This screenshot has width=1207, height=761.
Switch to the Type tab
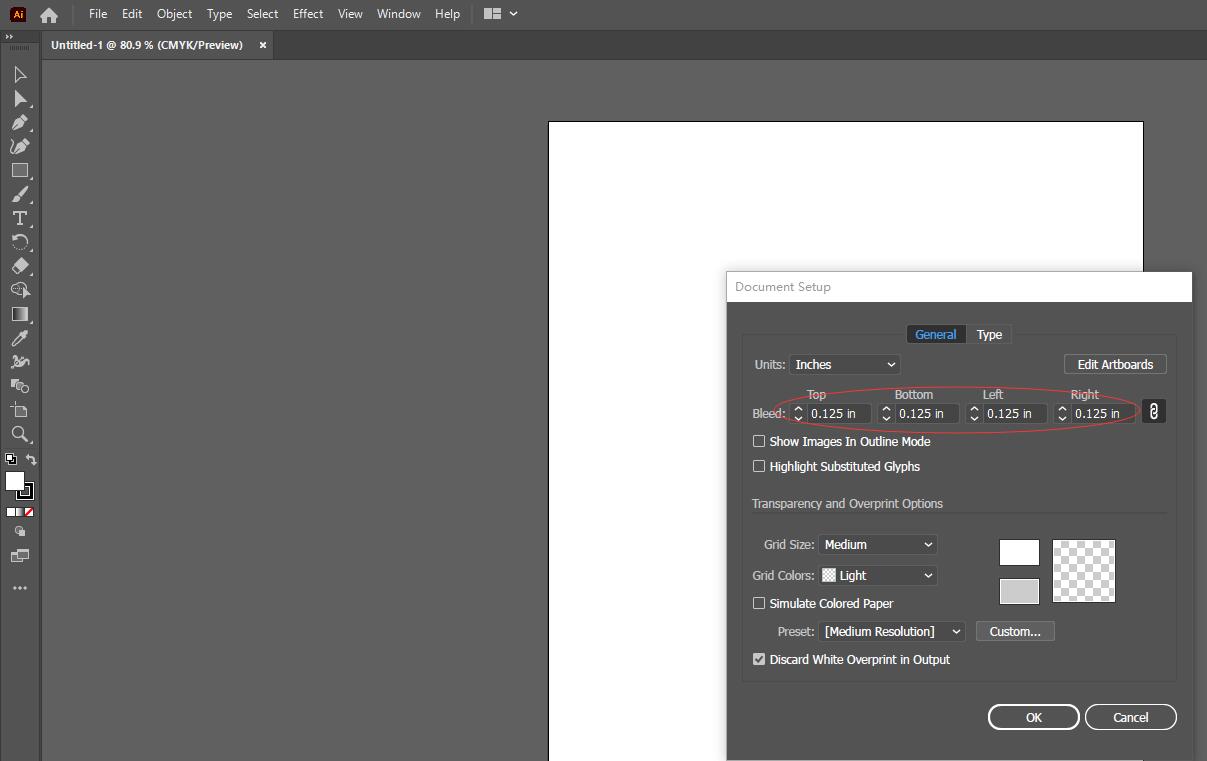click(x=989, y=334)
